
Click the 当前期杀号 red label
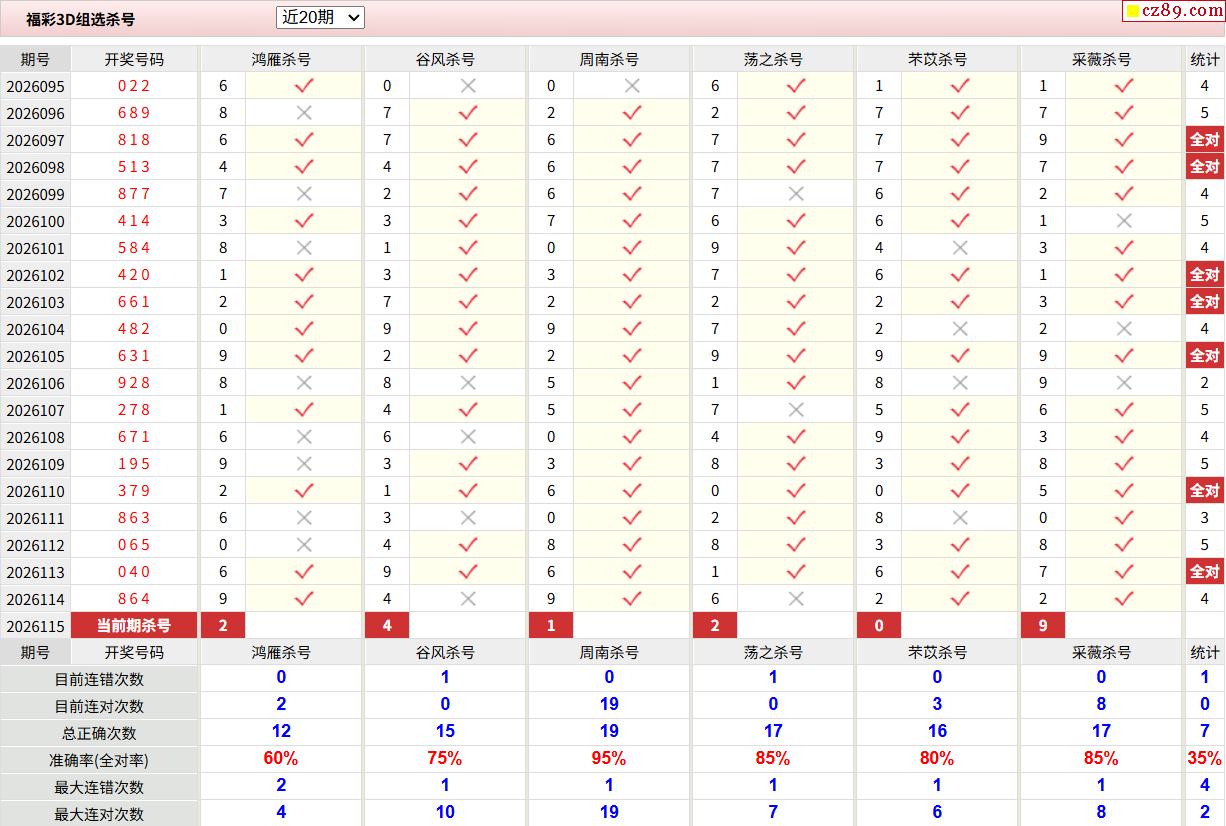[134, 626]
